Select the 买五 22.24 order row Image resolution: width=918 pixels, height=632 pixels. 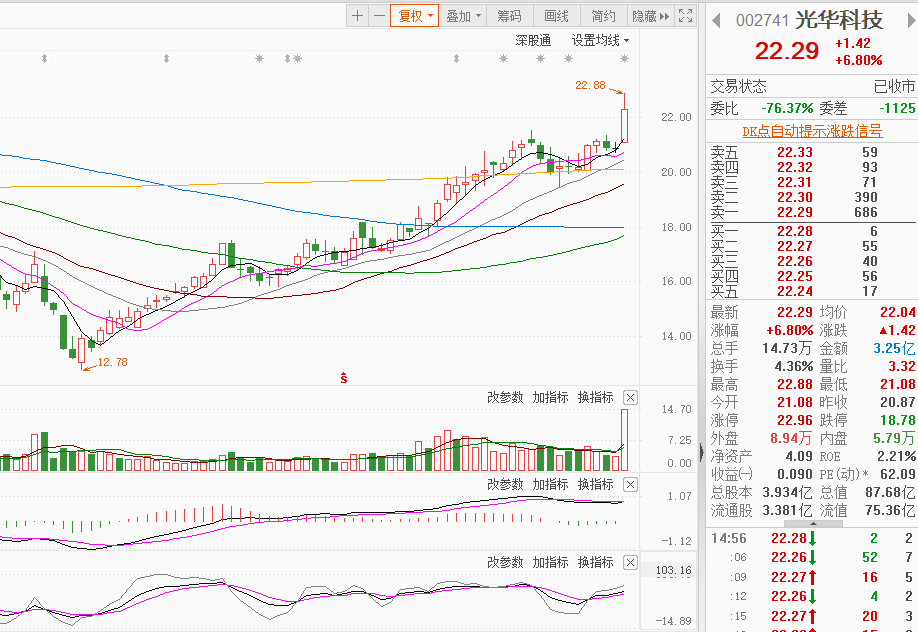812,291
